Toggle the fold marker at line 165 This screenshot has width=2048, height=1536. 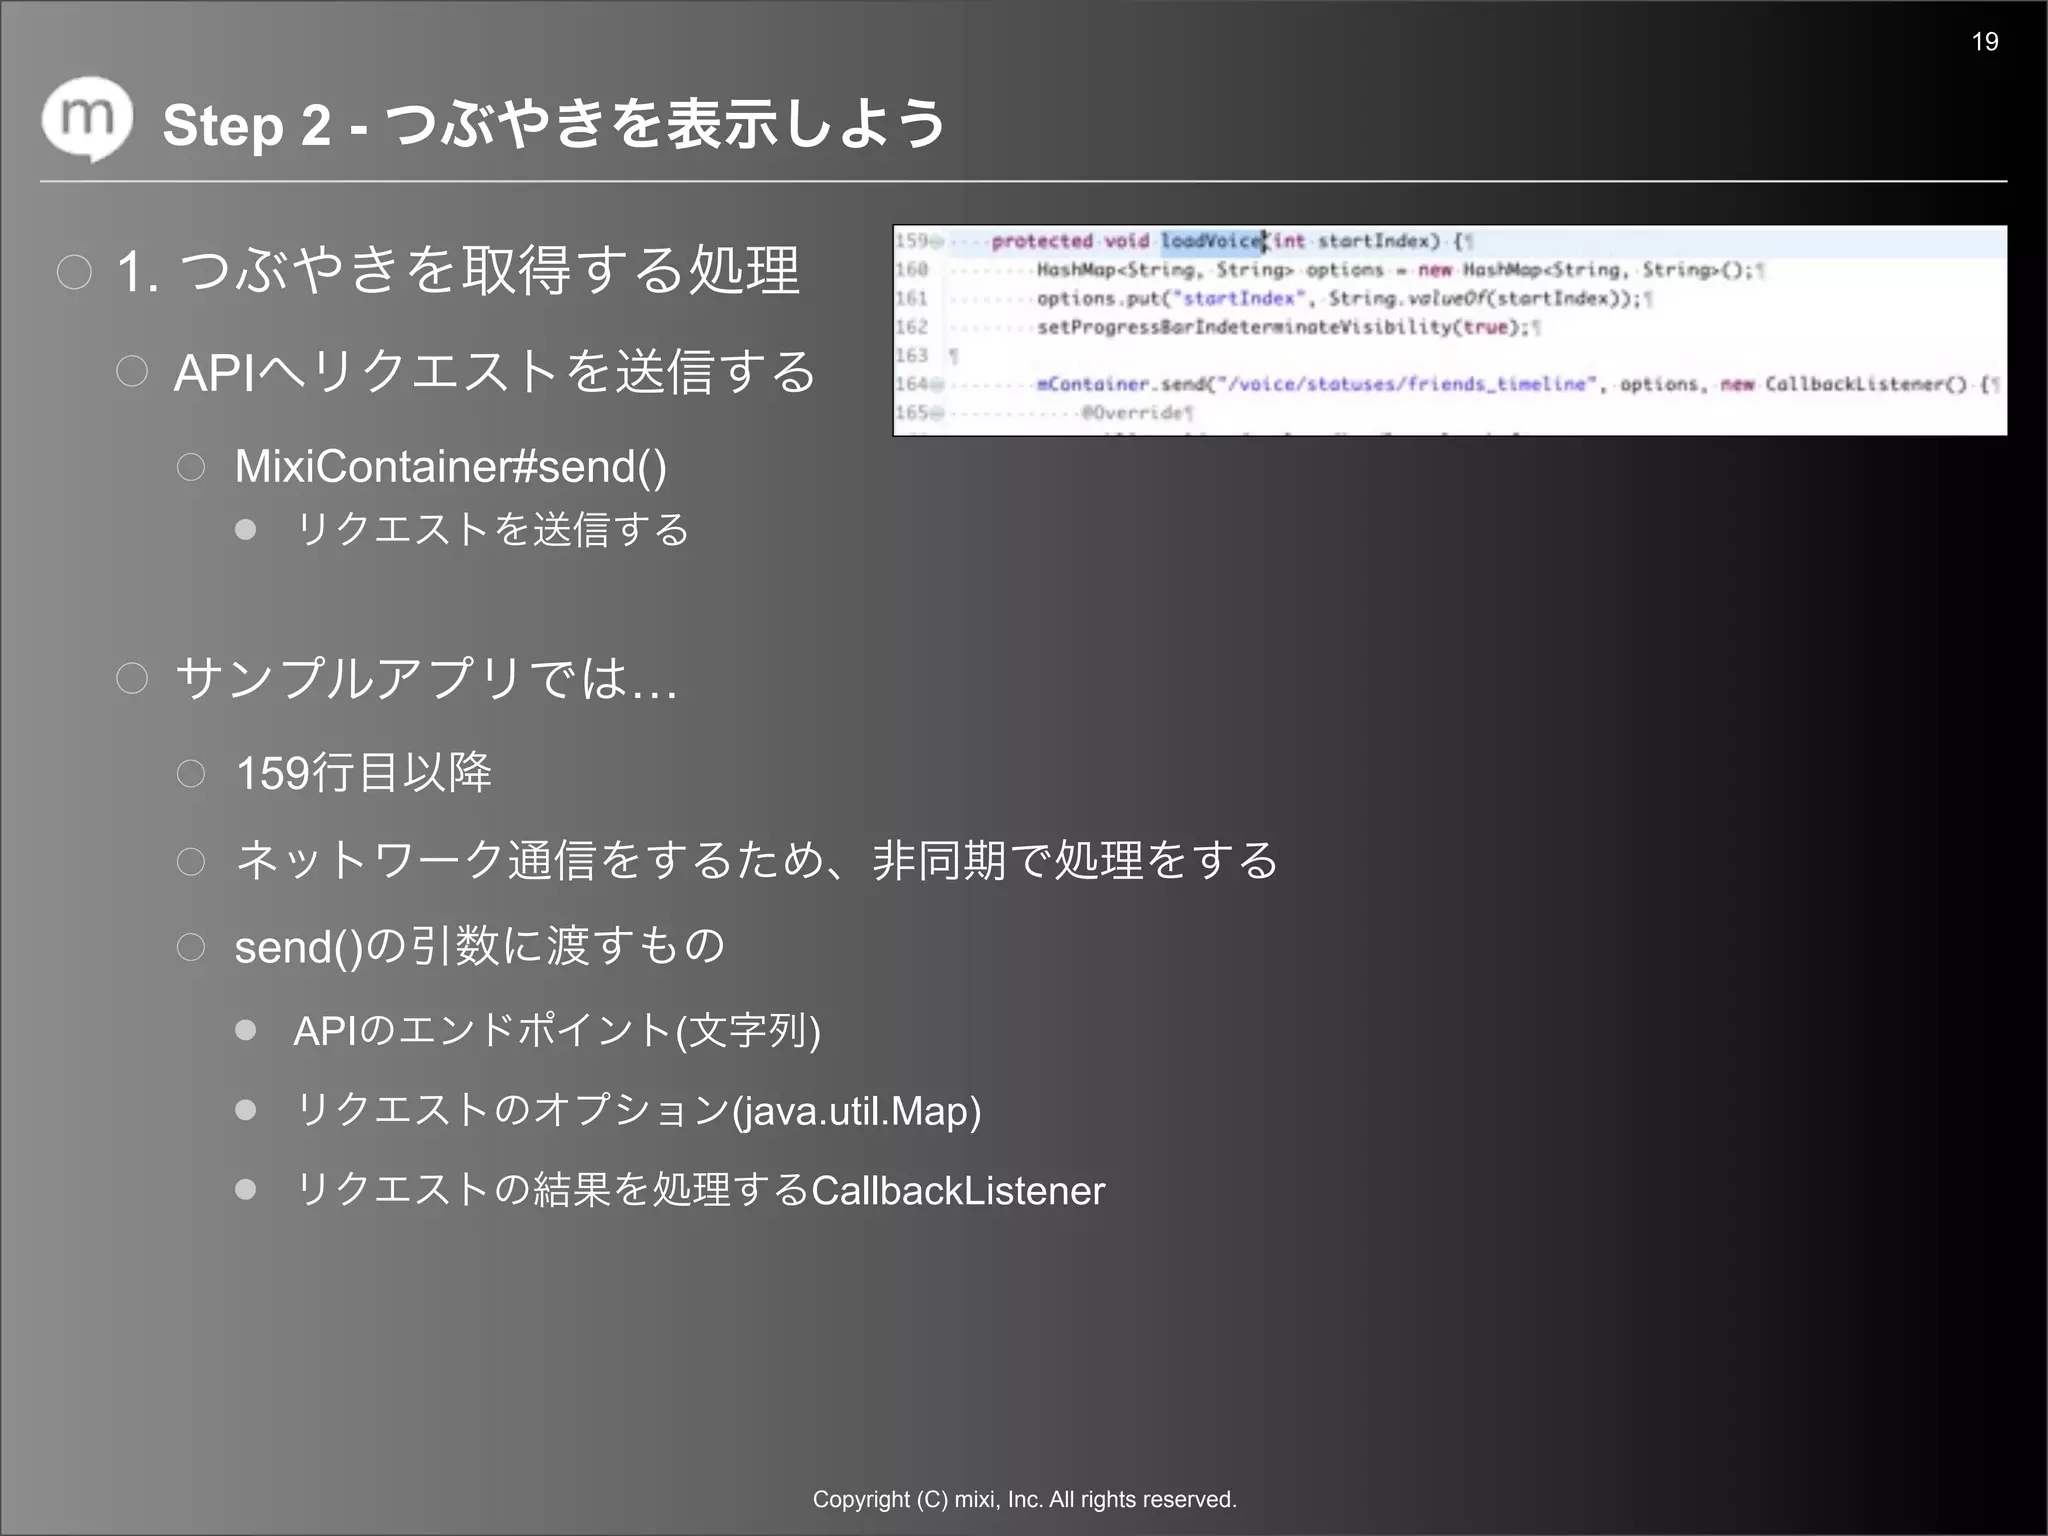937,413
